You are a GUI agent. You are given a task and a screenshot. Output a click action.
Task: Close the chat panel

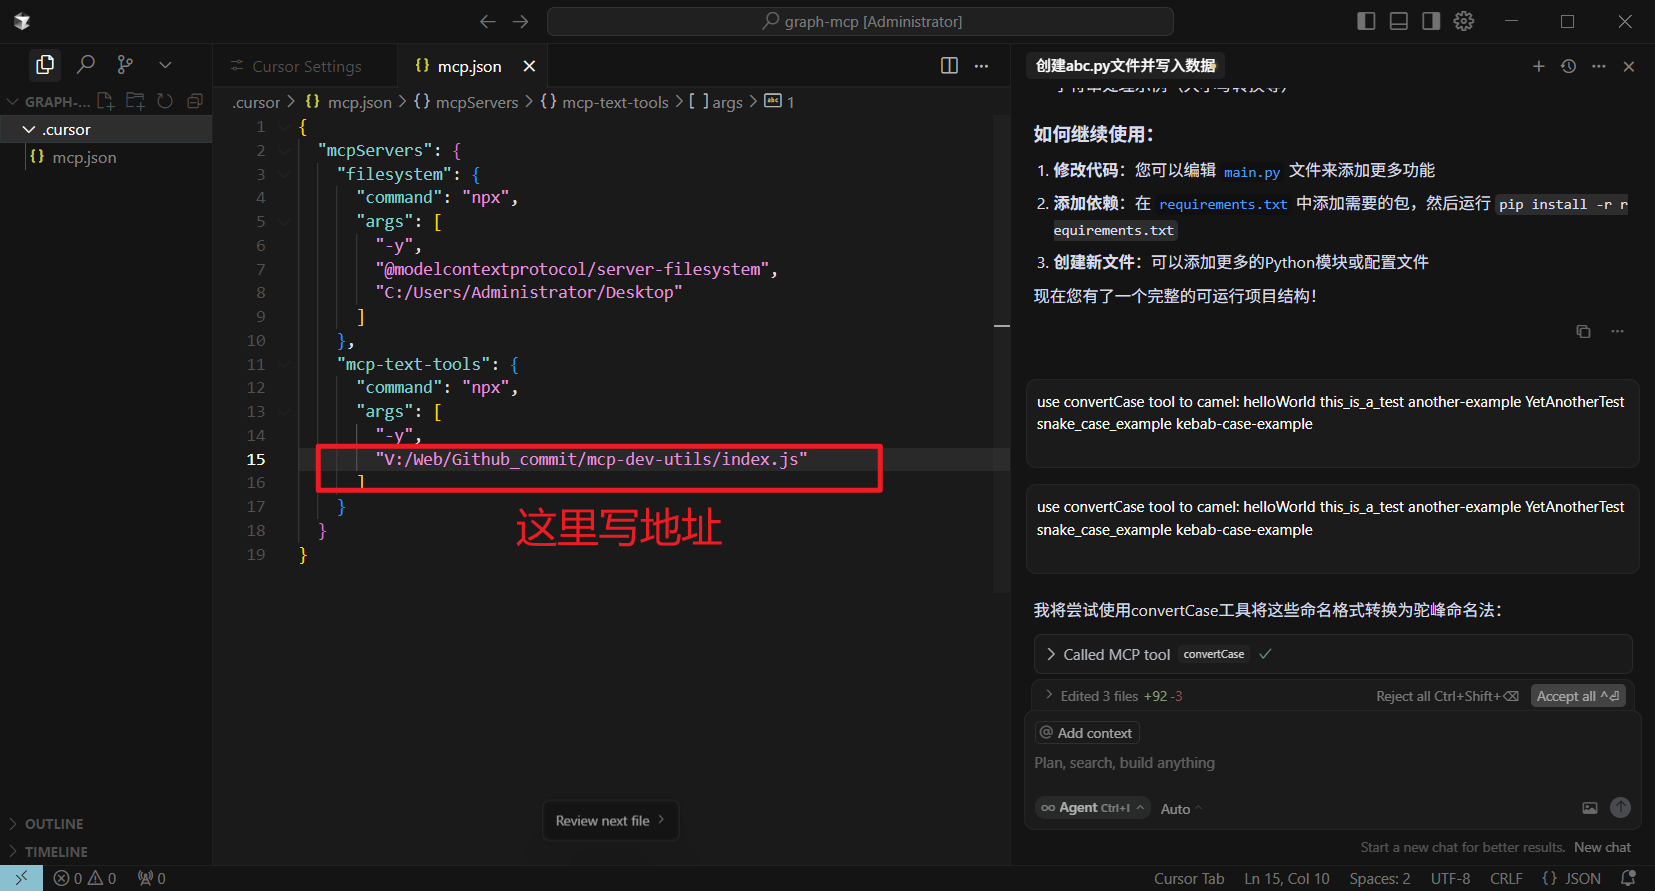(x=1629, y=66)
